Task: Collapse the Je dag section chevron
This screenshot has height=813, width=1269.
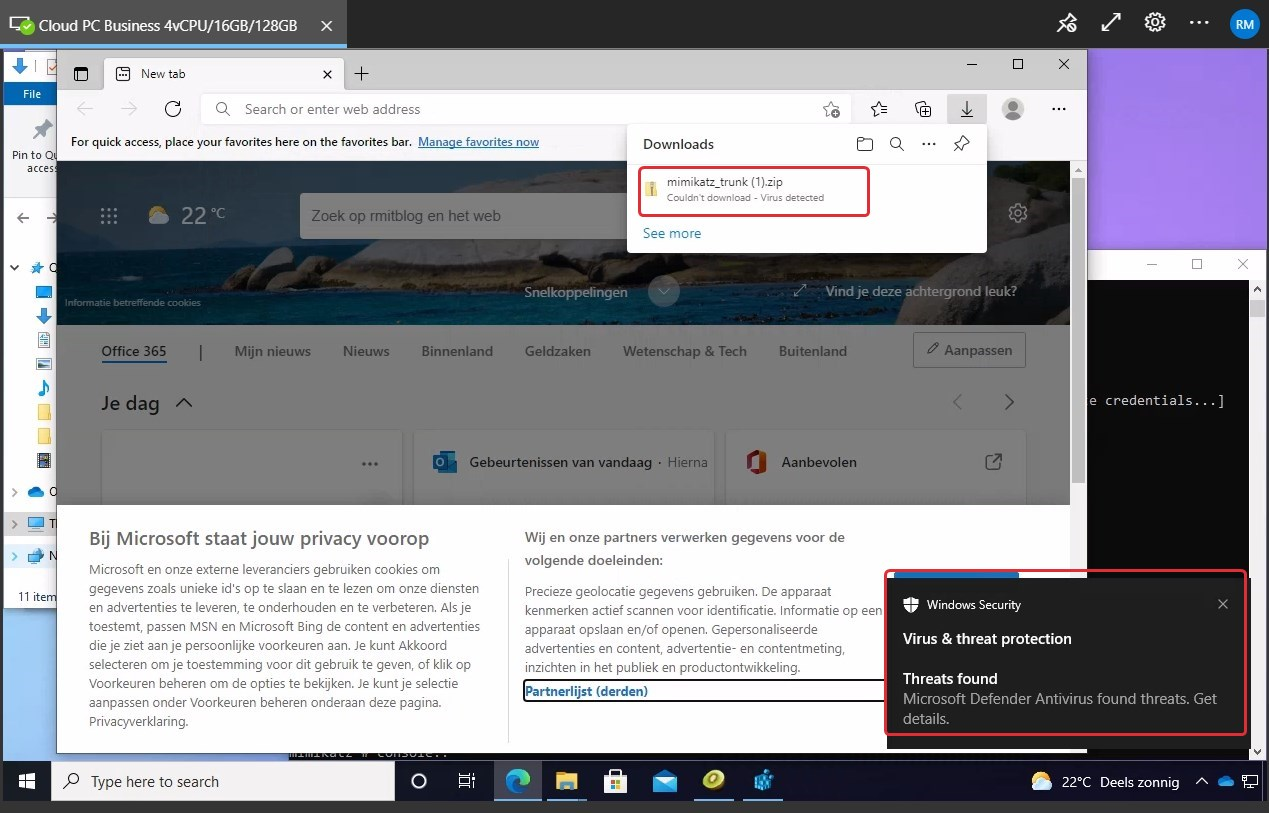Action: (183, 403)
